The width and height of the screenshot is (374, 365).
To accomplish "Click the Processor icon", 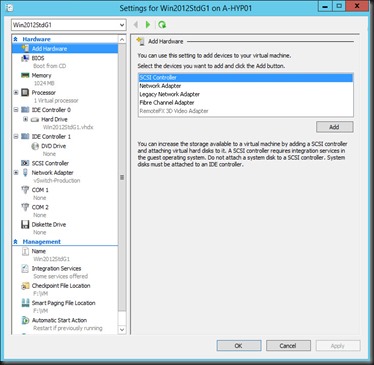I will 25,92.
